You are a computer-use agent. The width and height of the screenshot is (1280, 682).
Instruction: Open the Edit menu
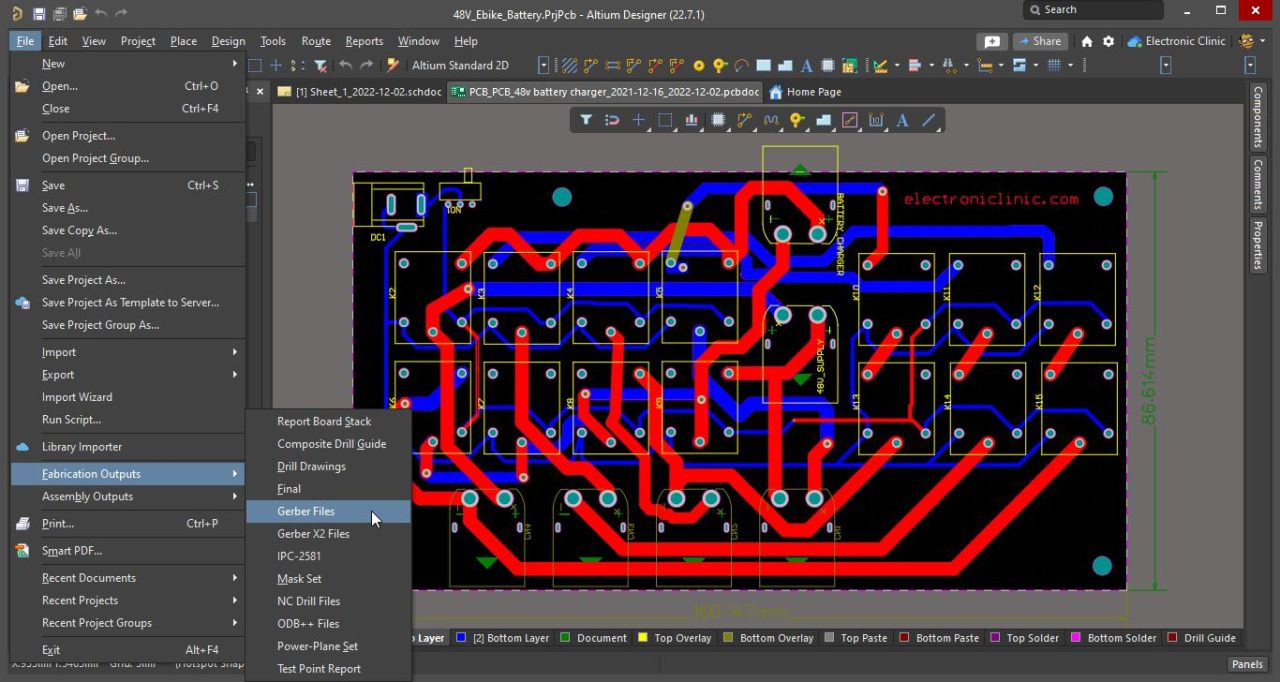(58, 41)
